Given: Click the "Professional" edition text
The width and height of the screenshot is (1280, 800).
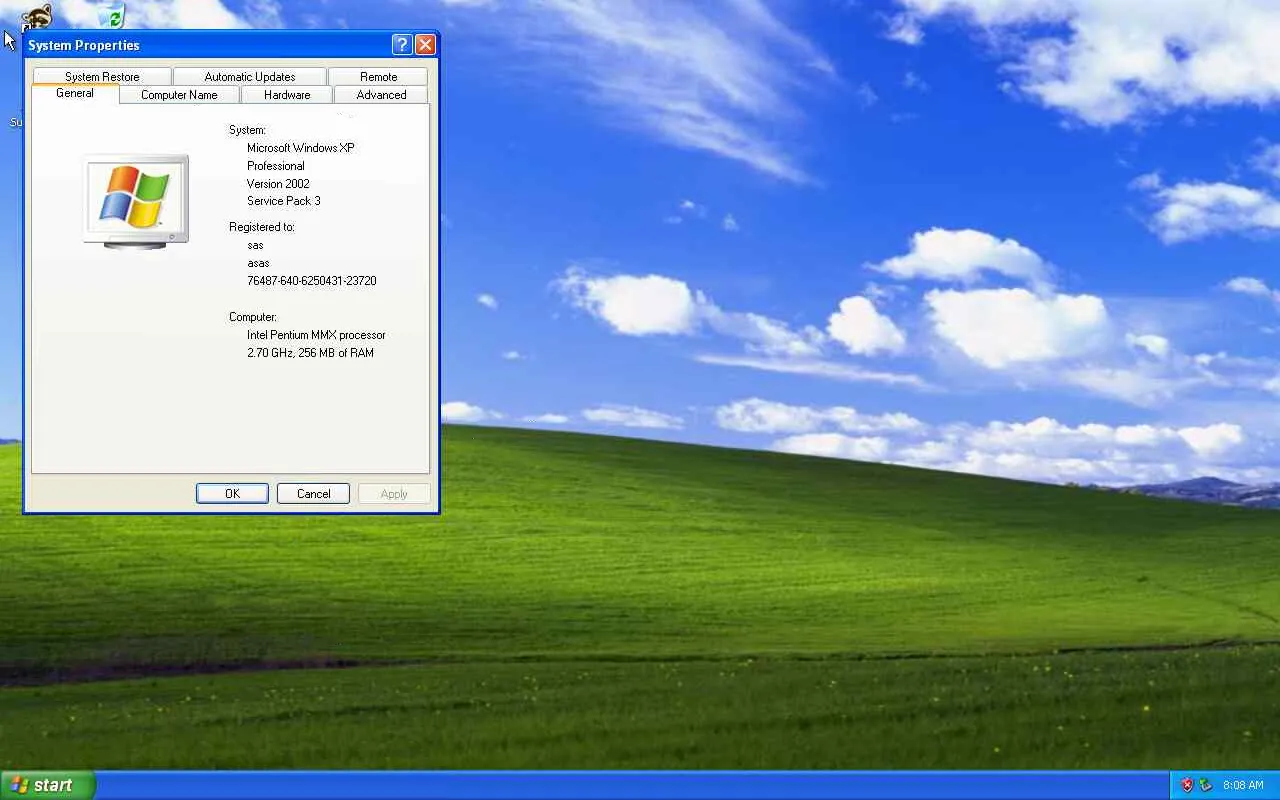Looking at the screenshot, I should (x=276, y=166).
